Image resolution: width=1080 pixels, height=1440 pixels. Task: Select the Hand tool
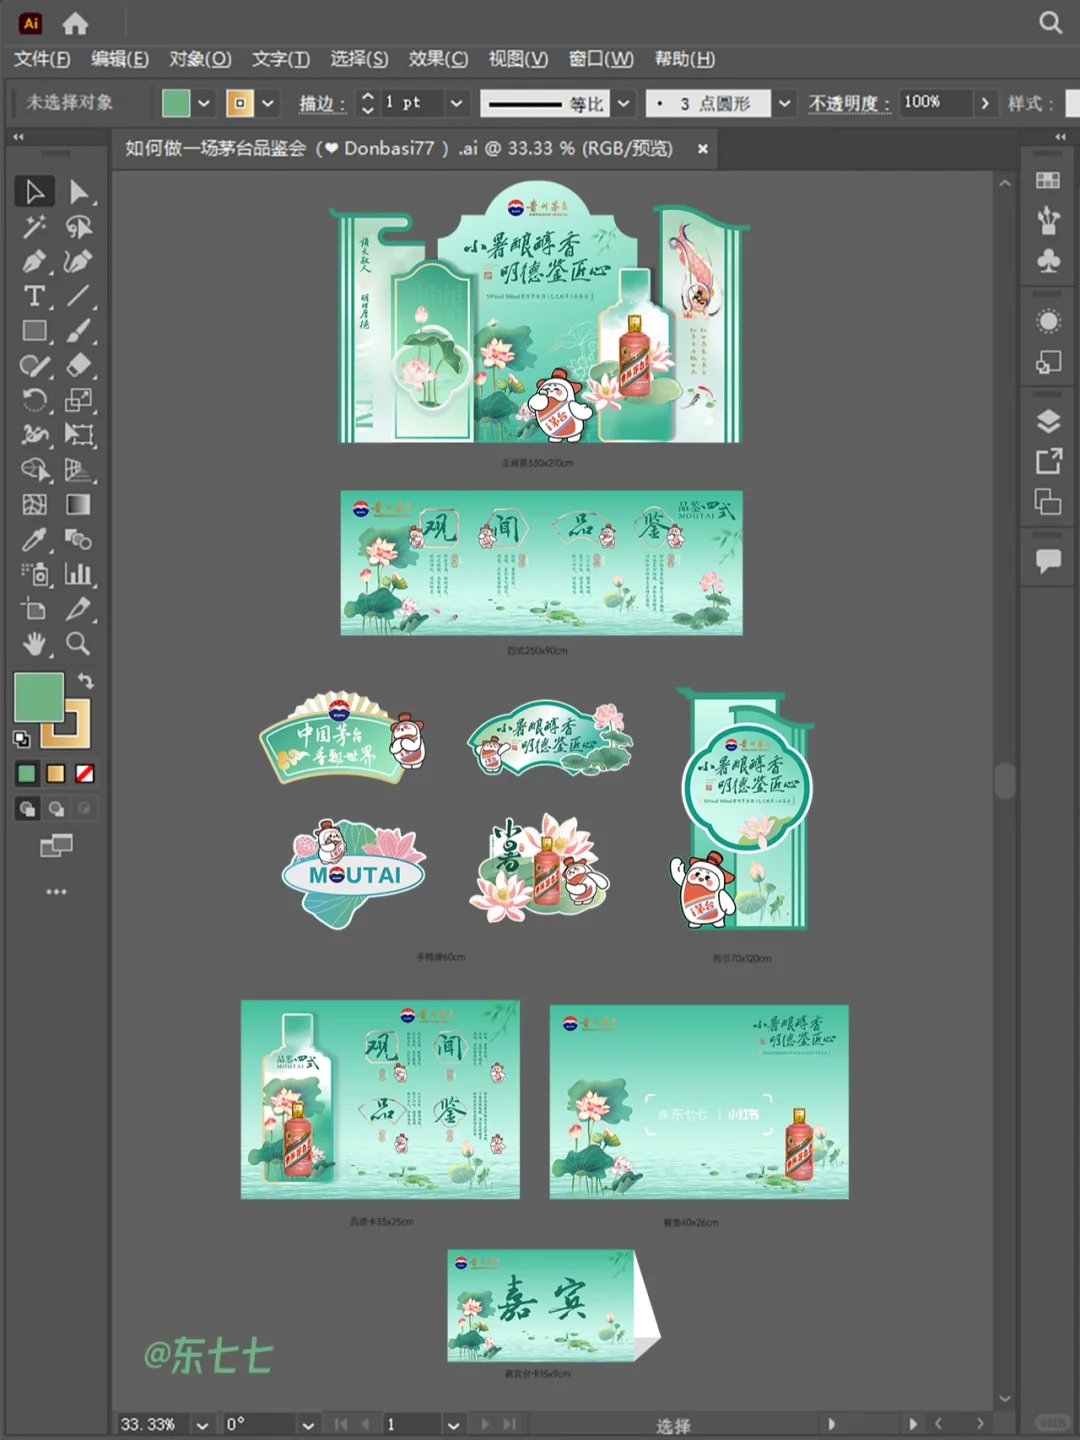[34, 644]
